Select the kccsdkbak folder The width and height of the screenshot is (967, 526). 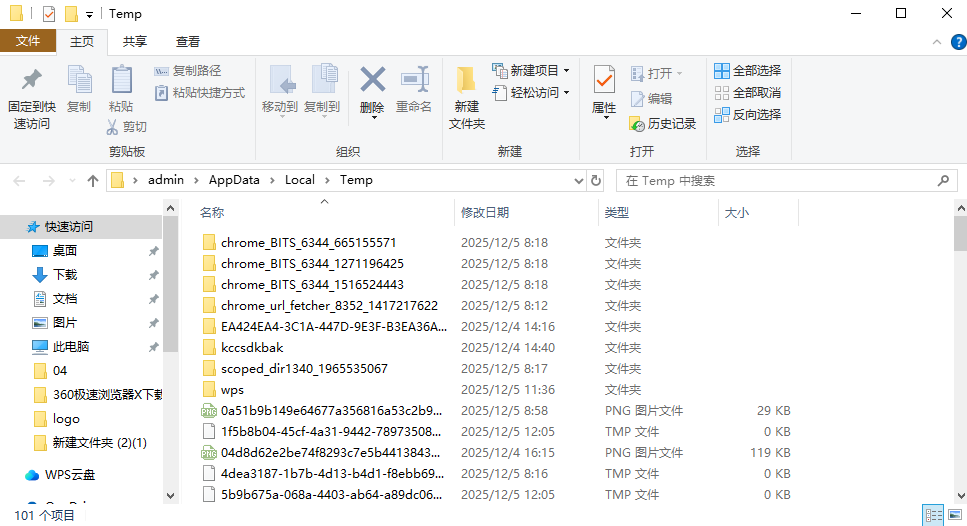tap(252, 348)
